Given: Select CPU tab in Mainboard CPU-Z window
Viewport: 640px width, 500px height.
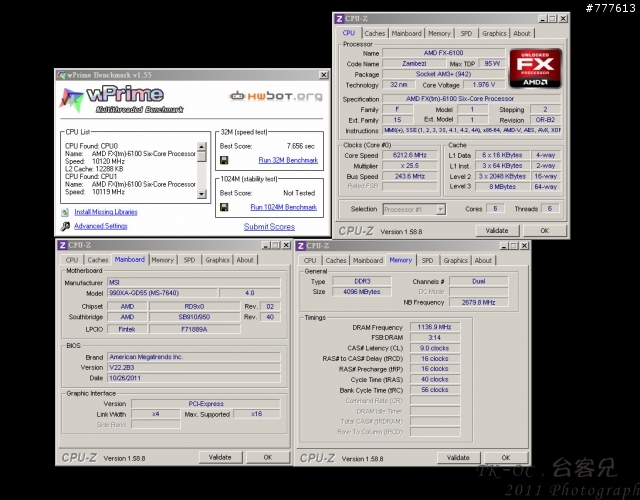Looking at the screenshot, I should coord(72,260).
